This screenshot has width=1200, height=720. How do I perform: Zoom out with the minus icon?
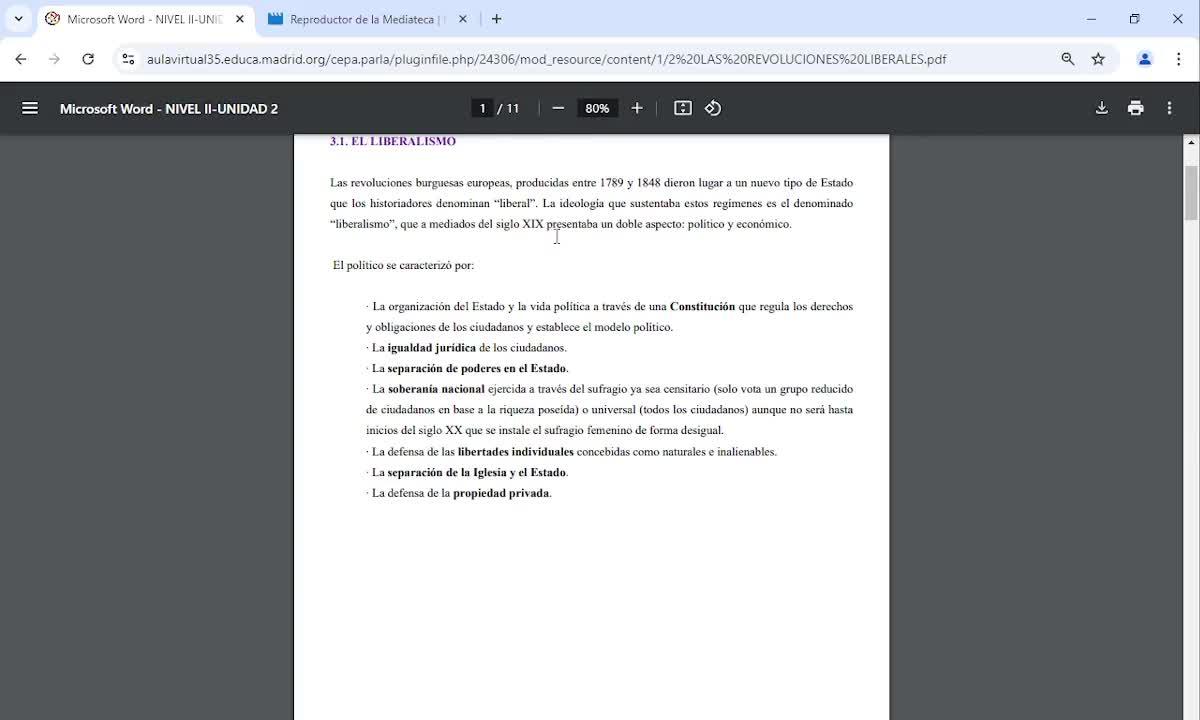tap(558, 108)
